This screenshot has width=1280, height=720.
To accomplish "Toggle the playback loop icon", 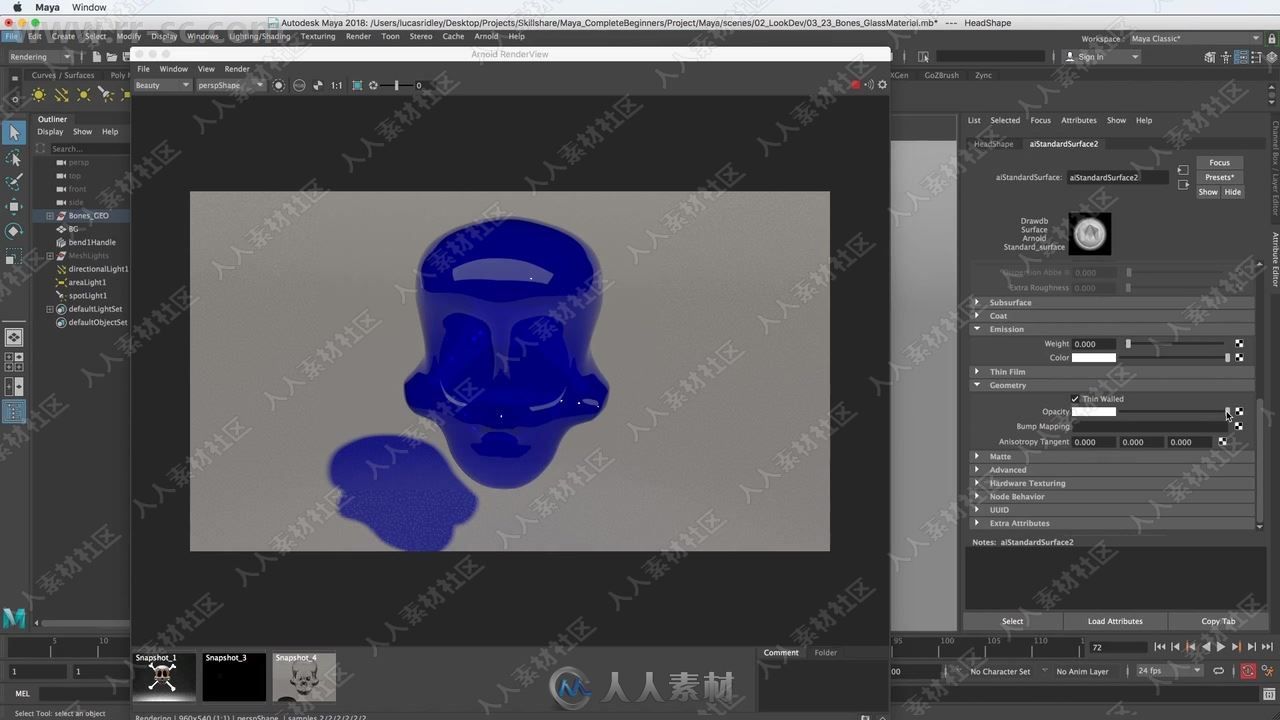I will tap(1218, 671).
